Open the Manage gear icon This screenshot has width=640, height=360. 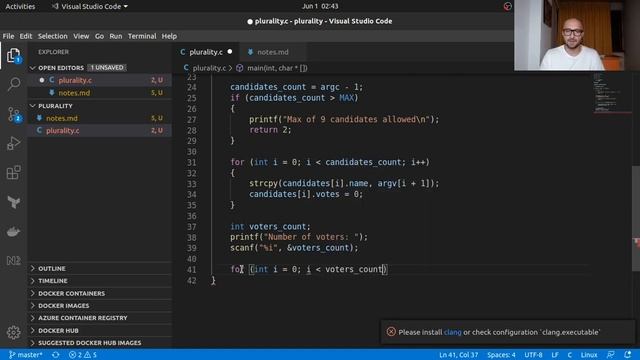(x=13, y=332)
